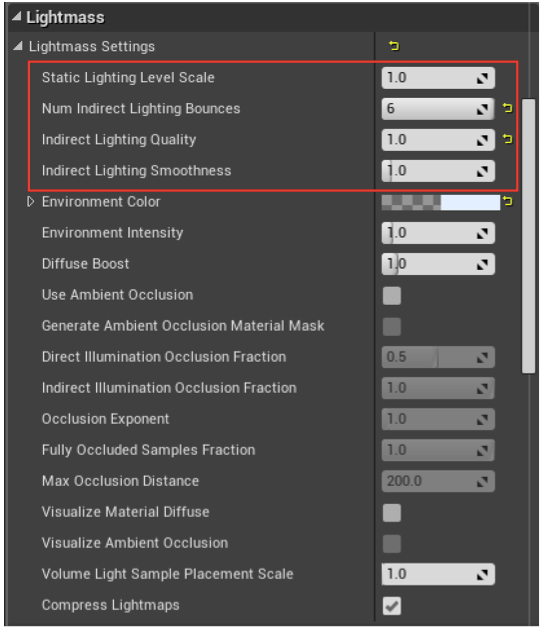Reset Indirect Lighting Quality to default
The image size is (543, 631).
(507, 139)
